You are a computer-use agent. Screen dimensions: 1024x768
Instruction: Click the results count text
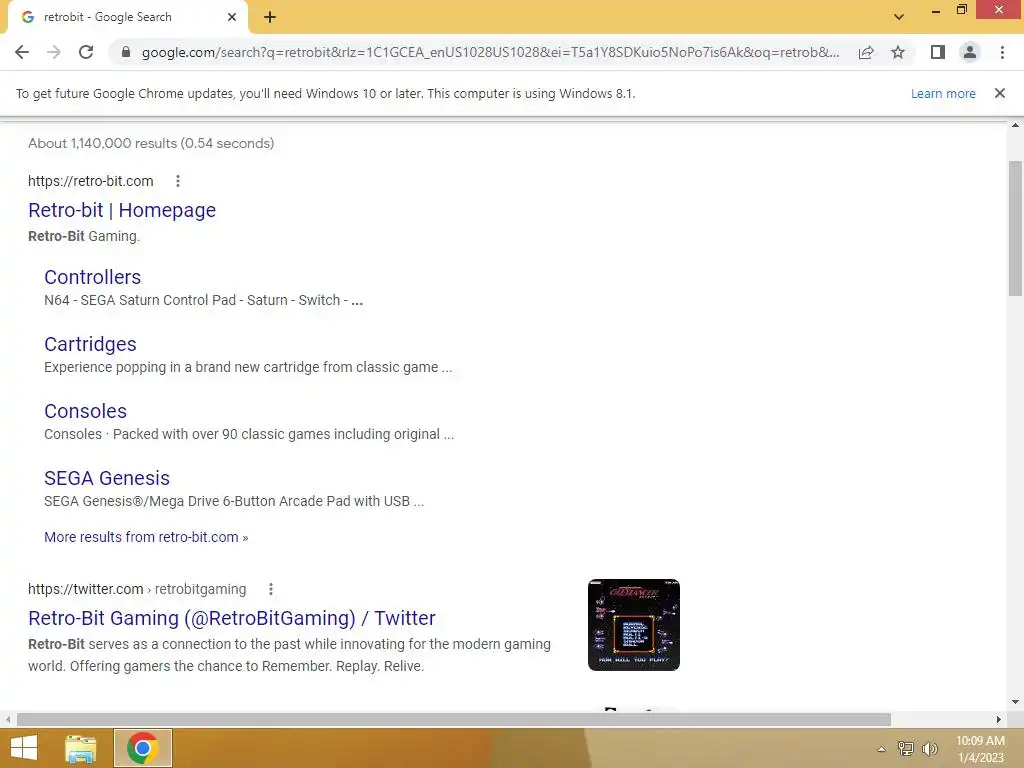151,143
